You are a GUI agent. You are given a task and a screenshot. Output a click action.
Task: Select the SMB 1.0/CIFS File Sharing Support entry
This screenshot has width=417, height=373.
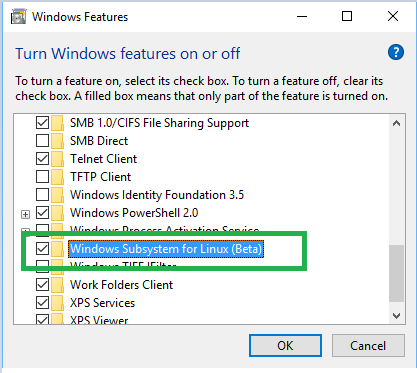(x=159, y=123)
